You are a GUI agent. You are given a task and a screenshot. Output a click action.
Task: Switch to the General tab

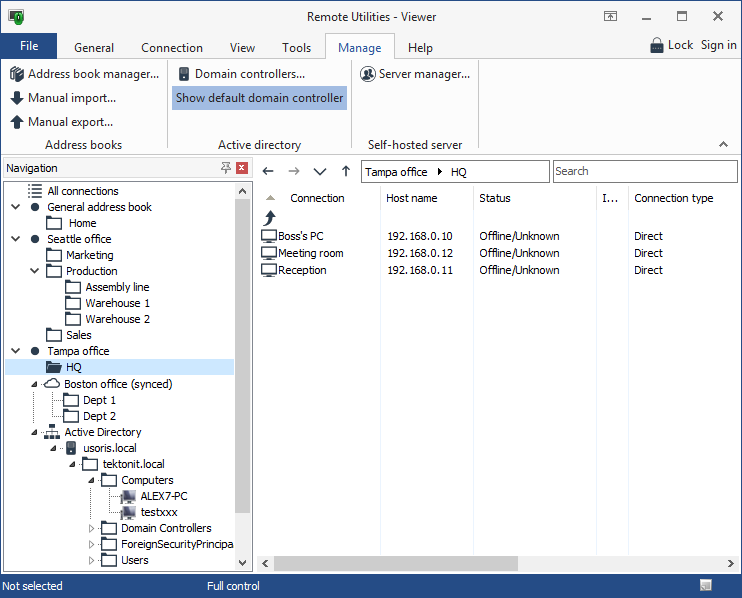click(94, 48)
